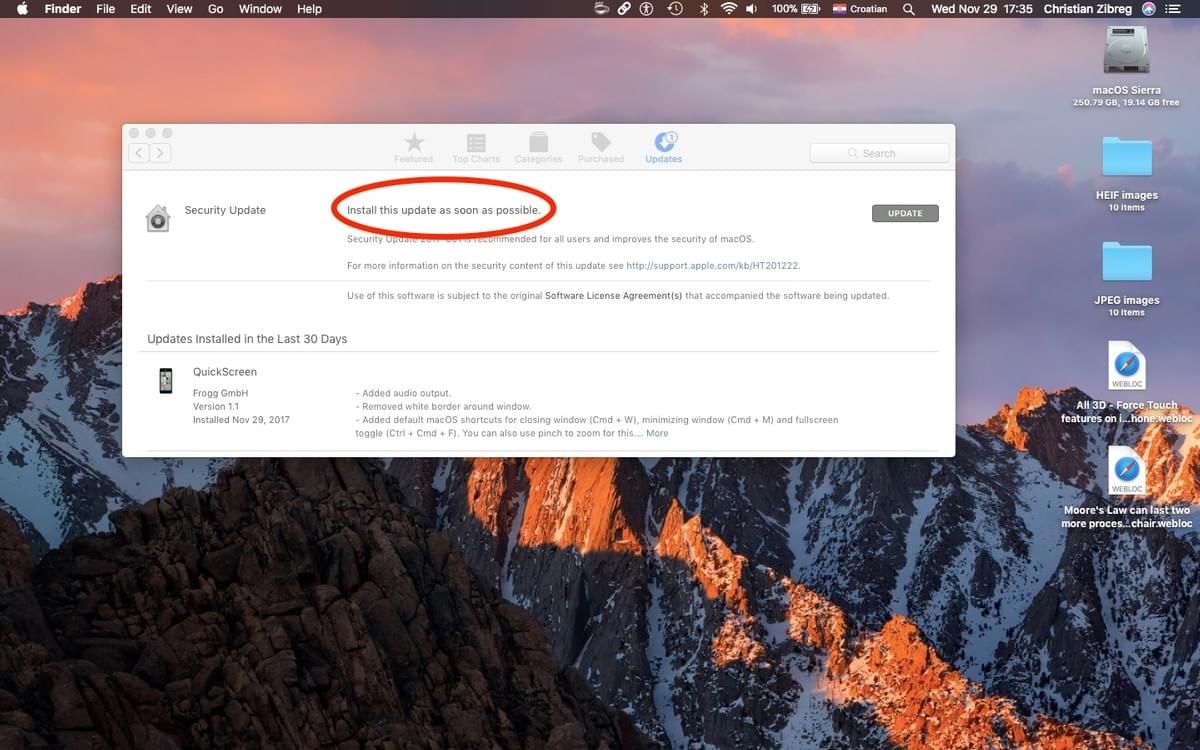Switch to the Top Charts tab

point(476,148)
